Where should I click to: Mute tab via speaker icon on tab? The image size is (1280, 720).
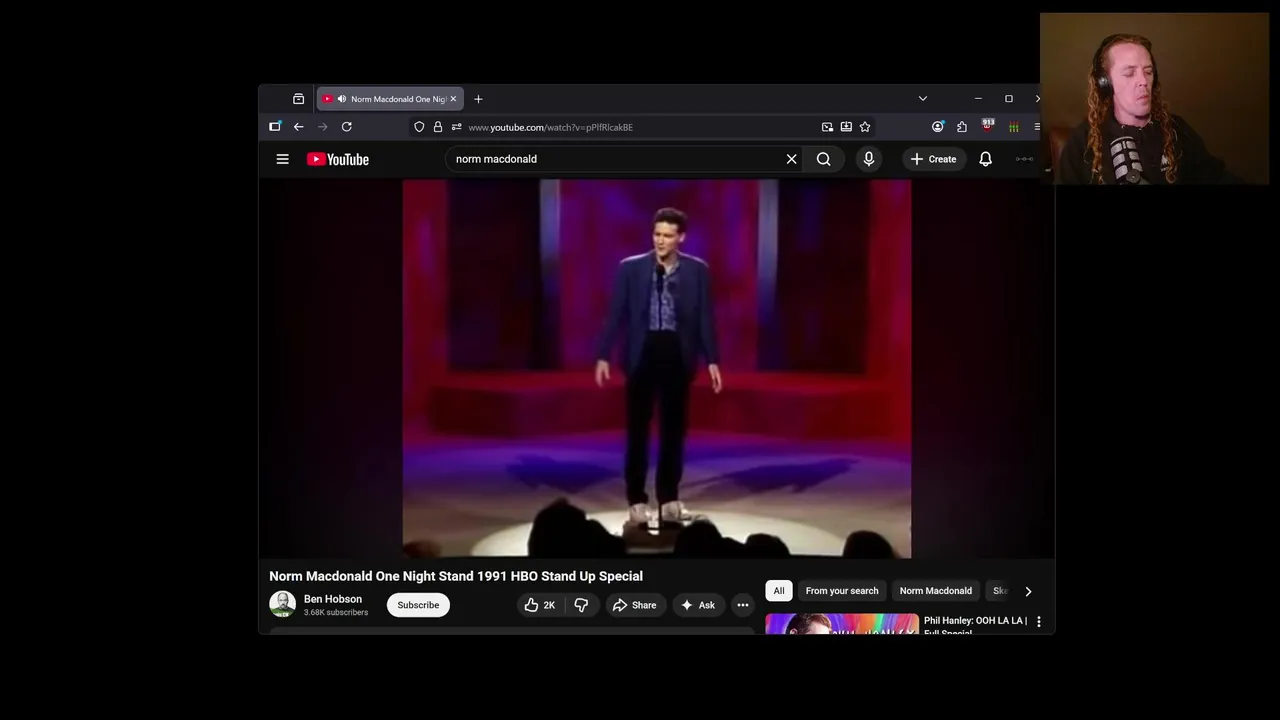tap(342, 99)
